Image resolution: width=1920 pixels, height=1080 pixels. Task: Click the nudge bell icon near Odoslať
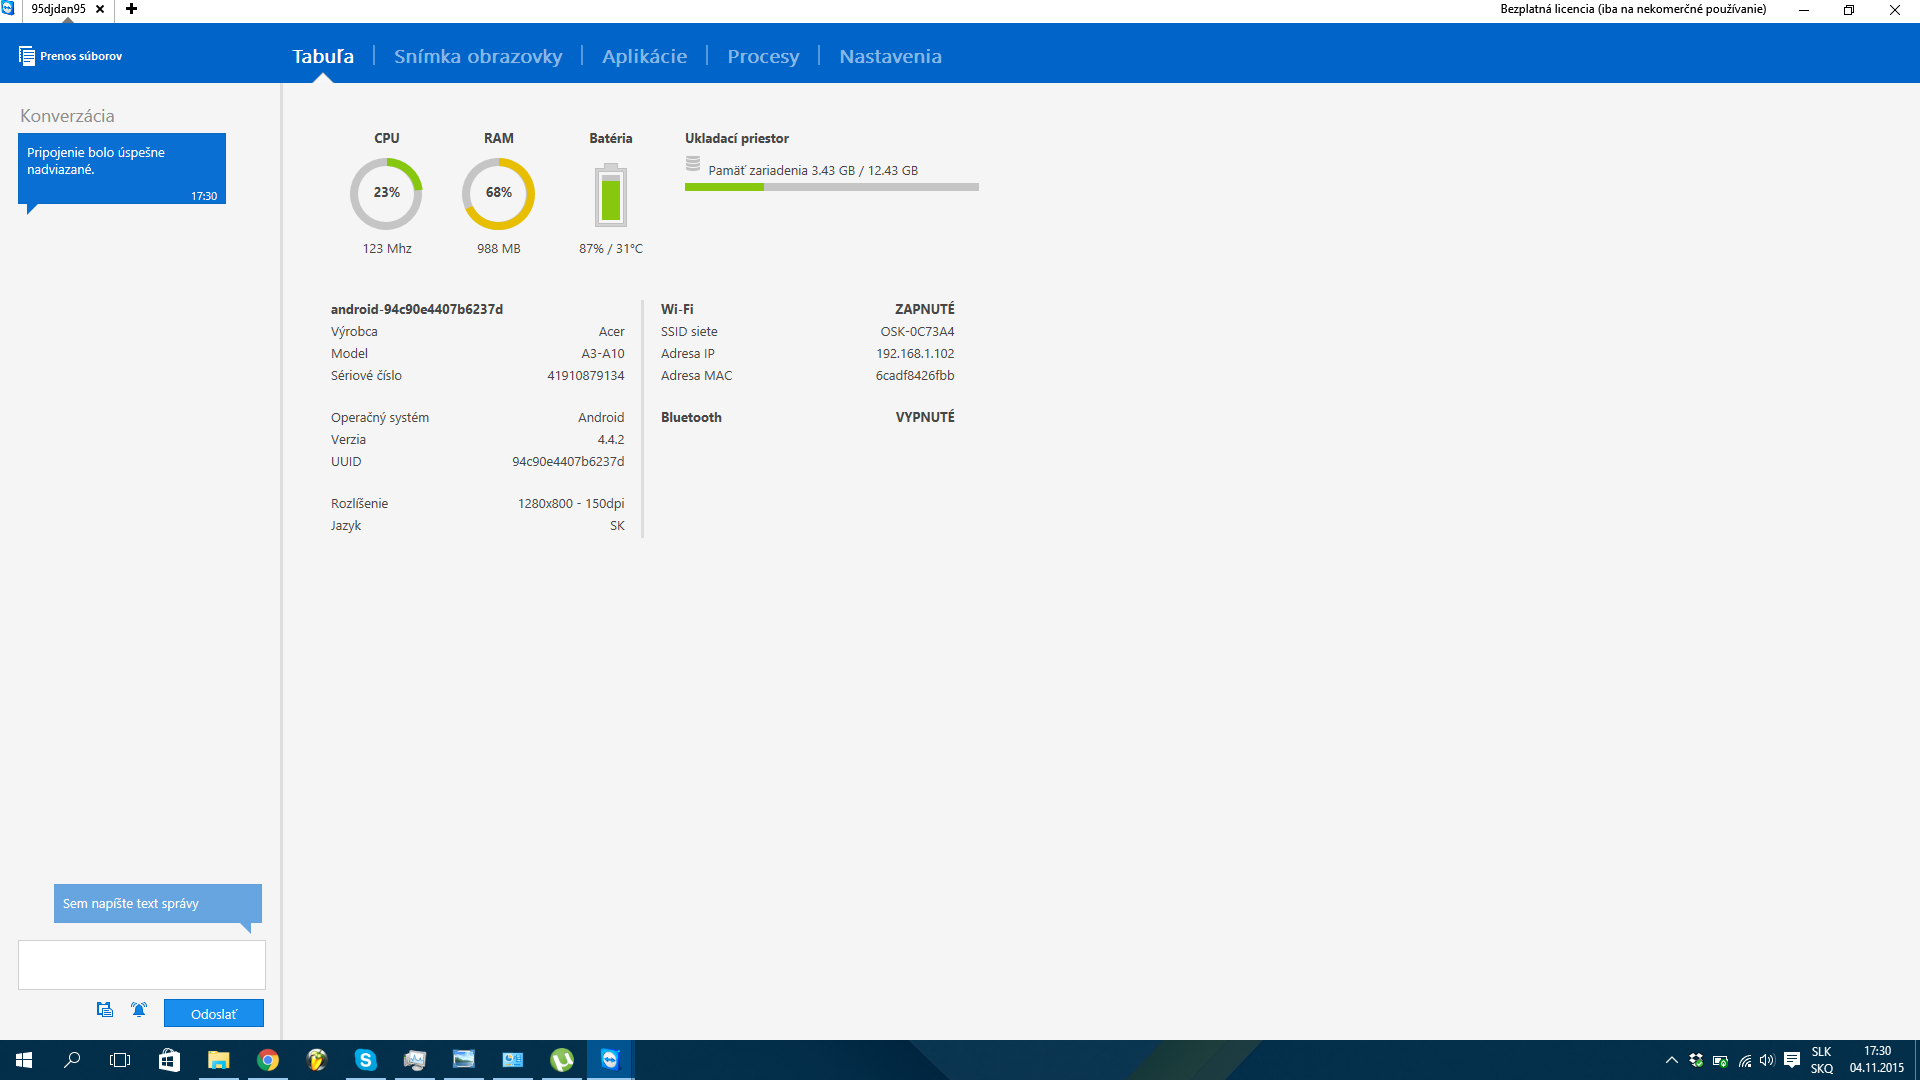click(x=139, y=1010)
